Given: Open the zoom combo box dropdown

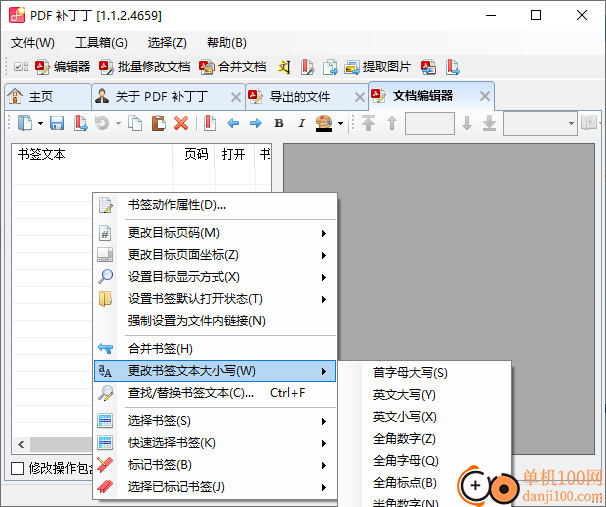Looking at the screenshot, I should (x=571, y=124).
